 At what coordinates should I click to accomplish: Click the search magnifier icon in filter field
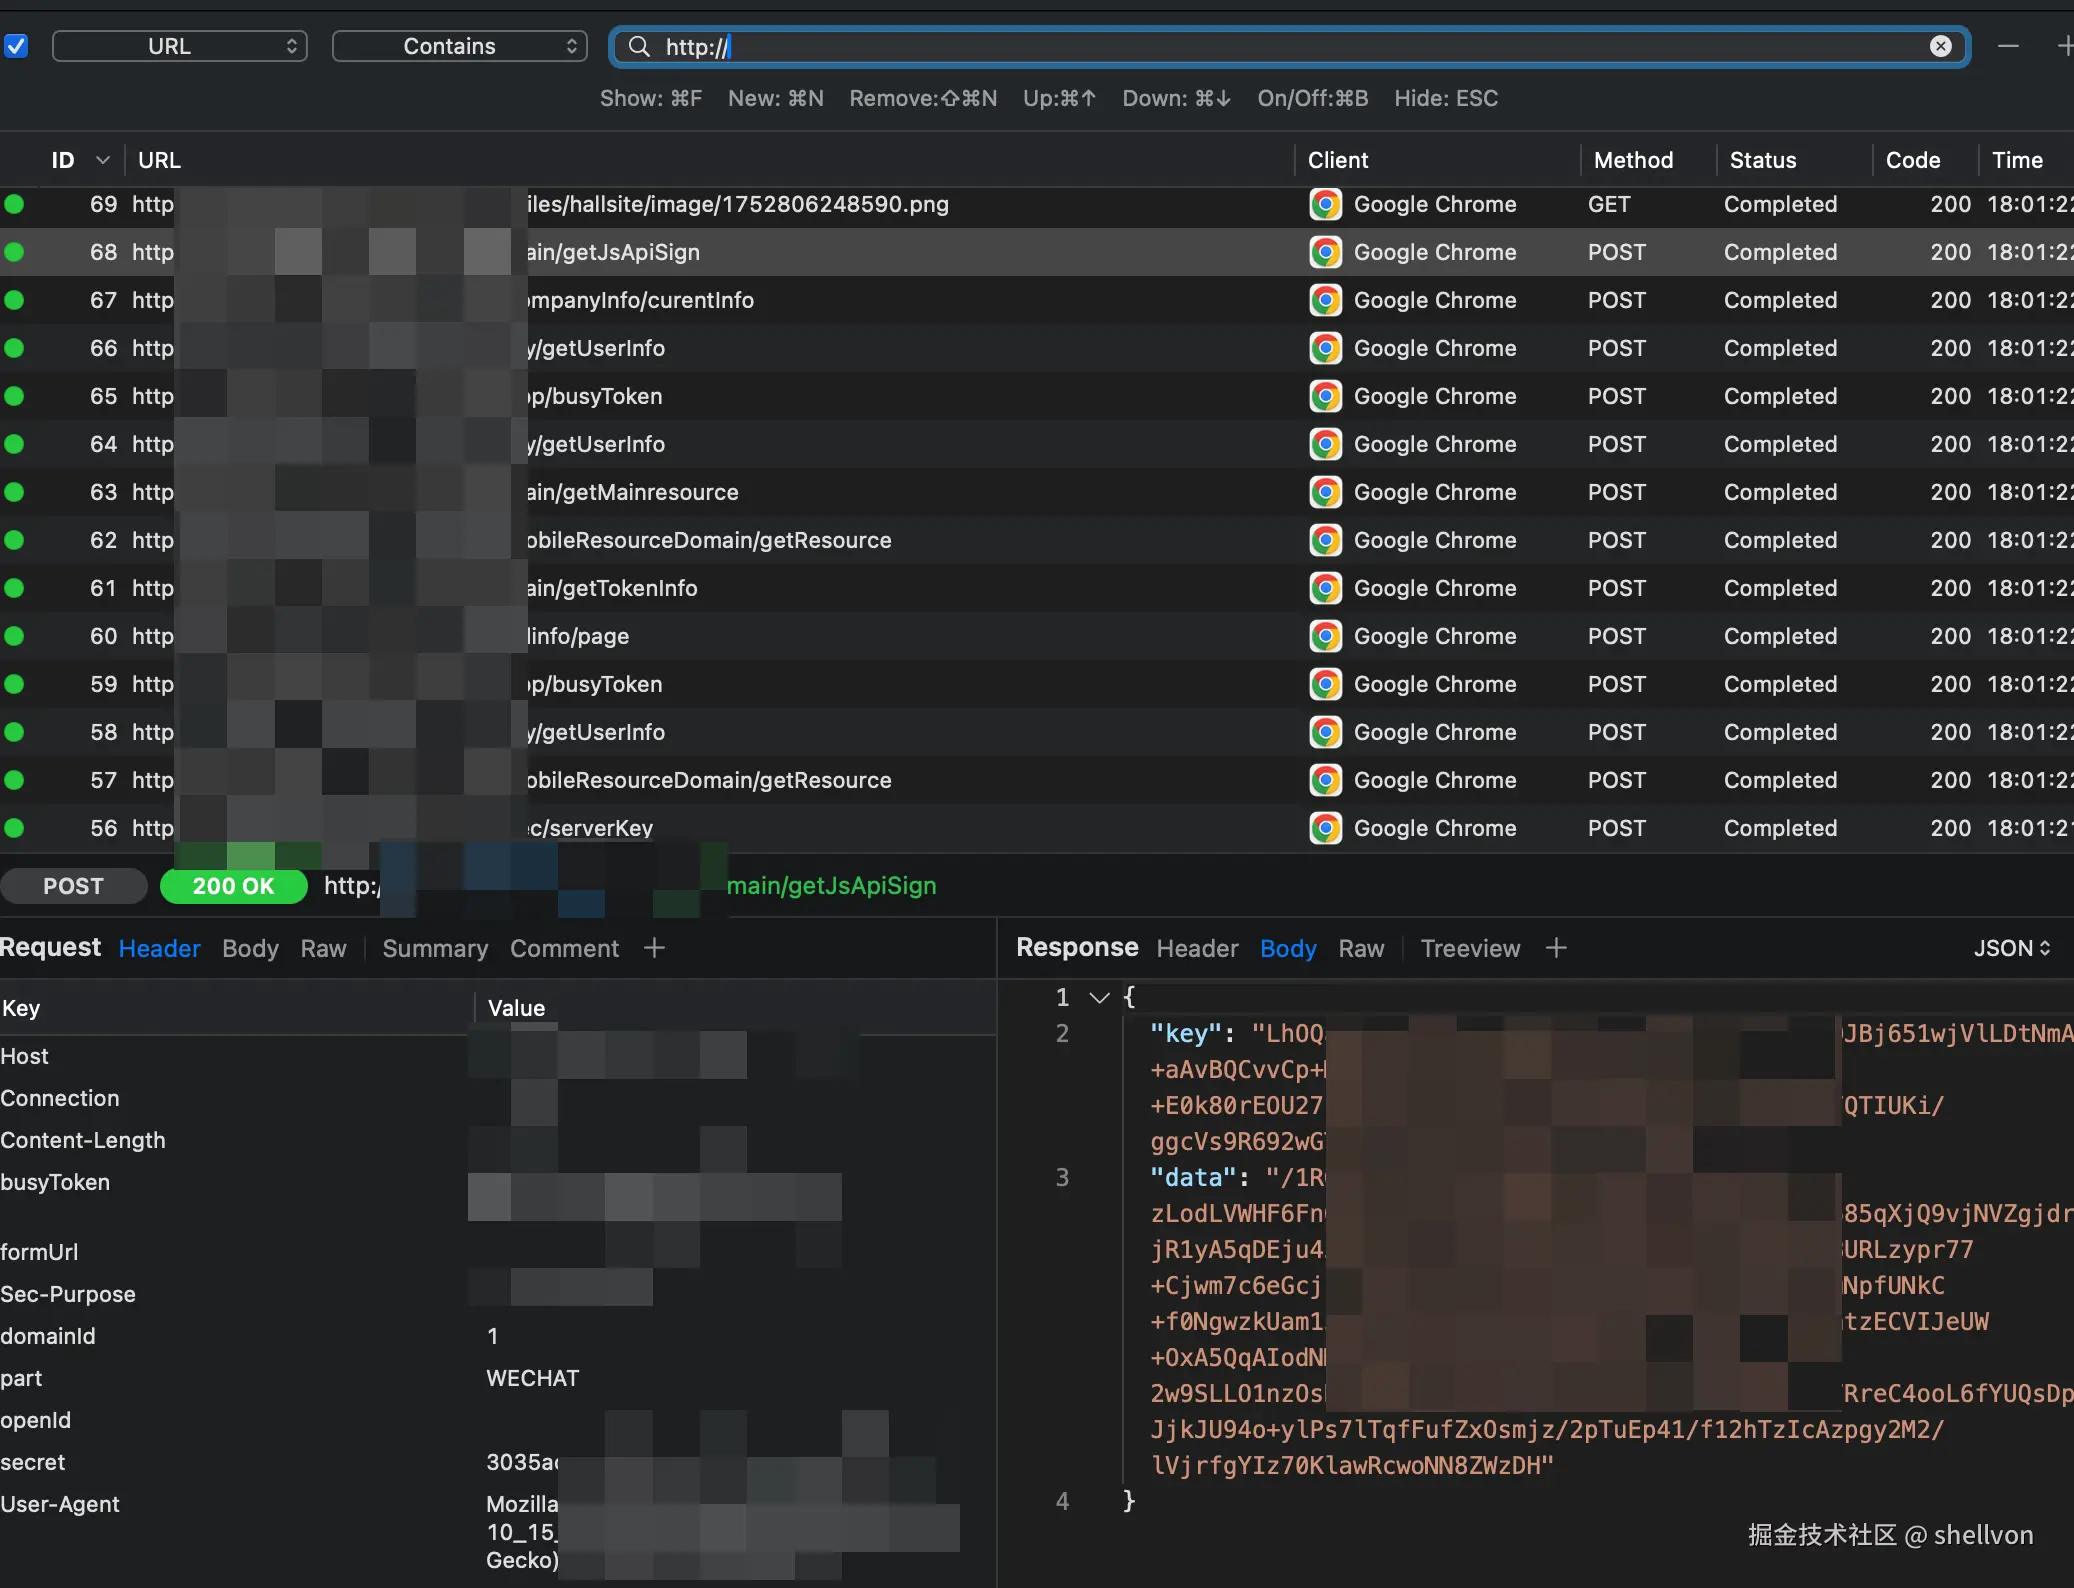click(639, 47)
